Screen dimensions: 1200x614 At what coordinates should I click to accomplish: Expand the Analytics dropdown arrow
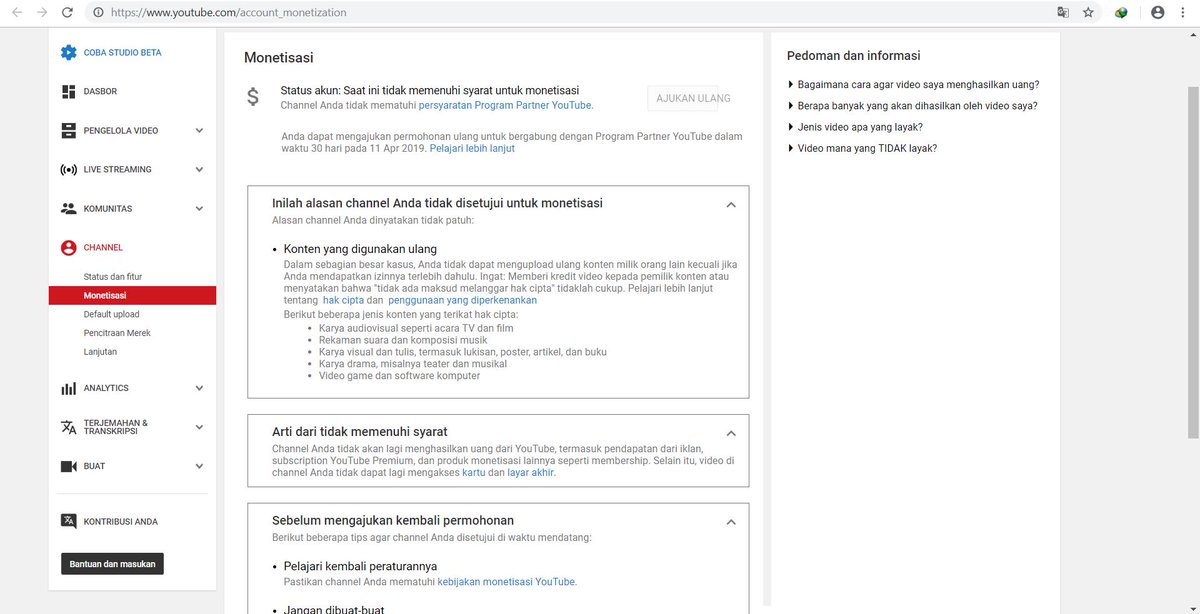pyautogui.click(x=199, y=388)
